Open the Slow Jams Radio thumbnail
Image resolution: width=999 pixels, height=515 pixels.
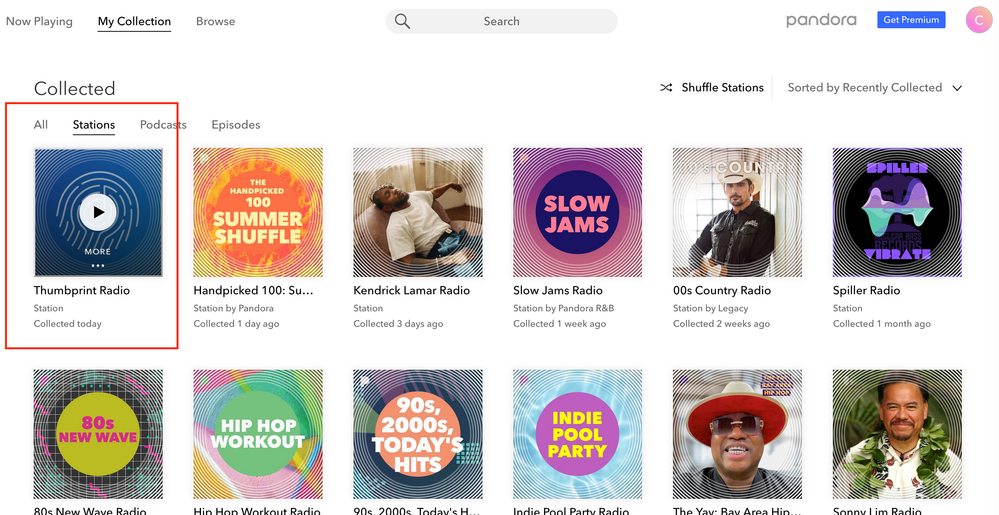[577, 212]
